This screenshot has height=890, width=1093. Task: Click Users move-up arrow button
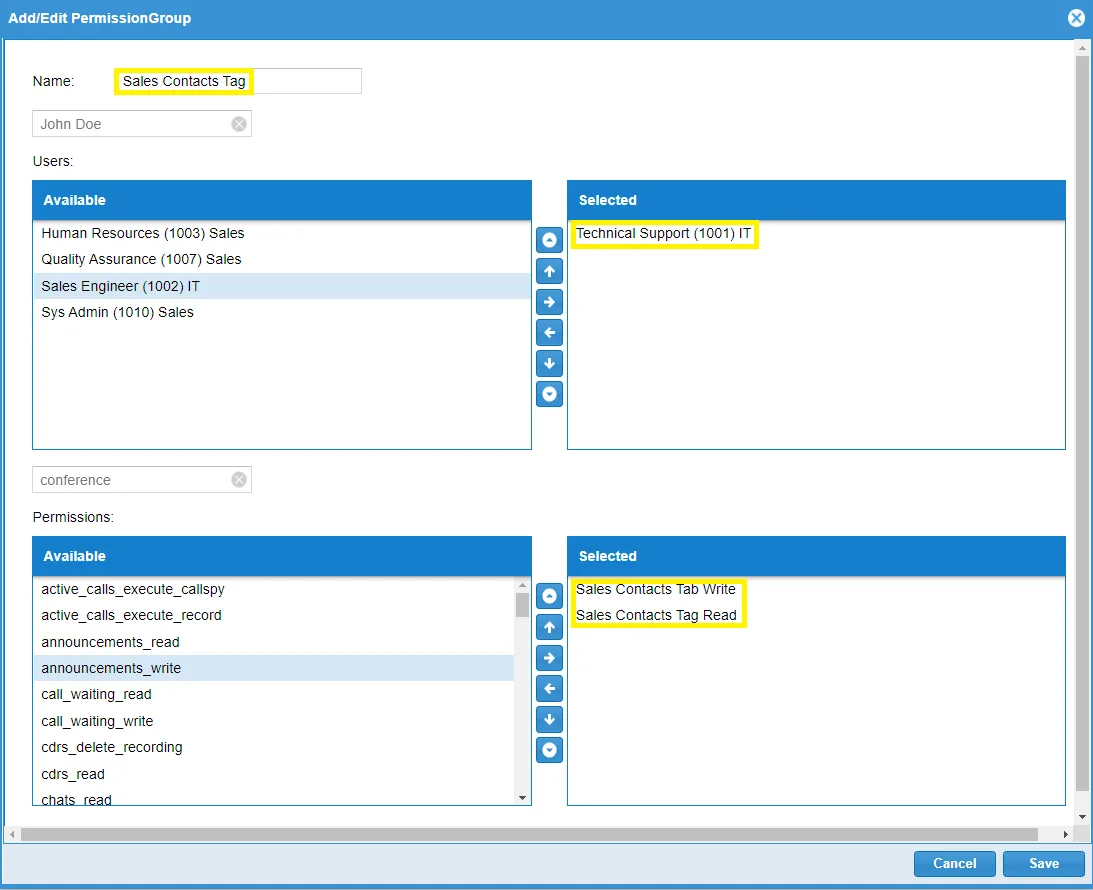(549, 271)
